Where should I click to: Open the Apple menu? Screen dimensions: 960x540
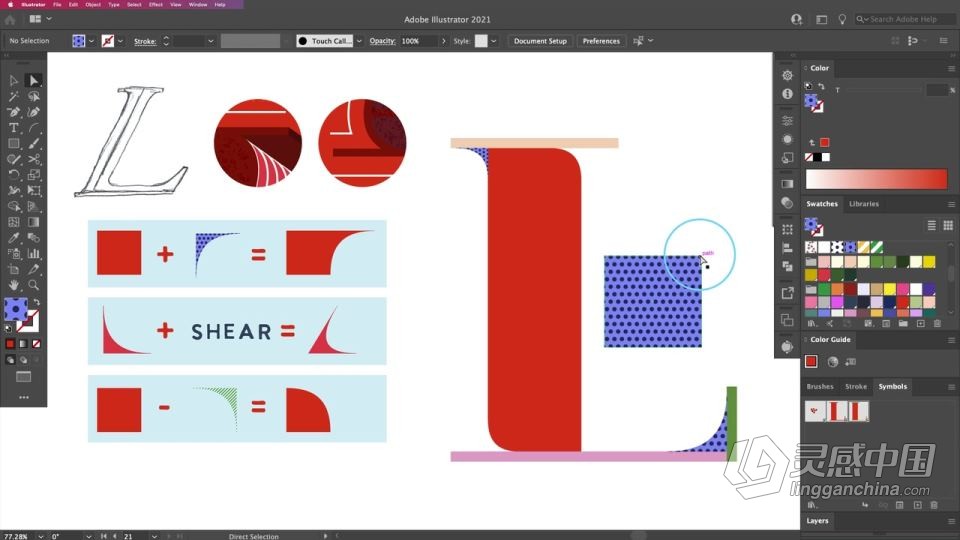pyautogui.click(x=10, y=4)
